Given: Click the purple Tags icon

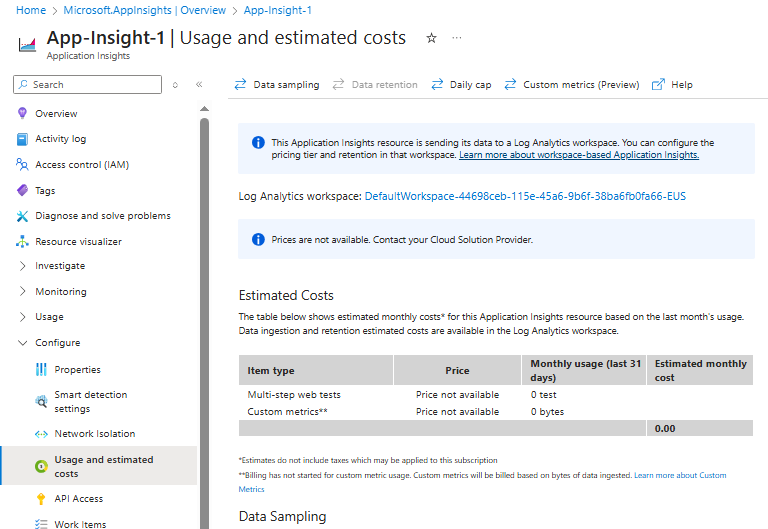Looking at the screenshot, I should point(22,190).
